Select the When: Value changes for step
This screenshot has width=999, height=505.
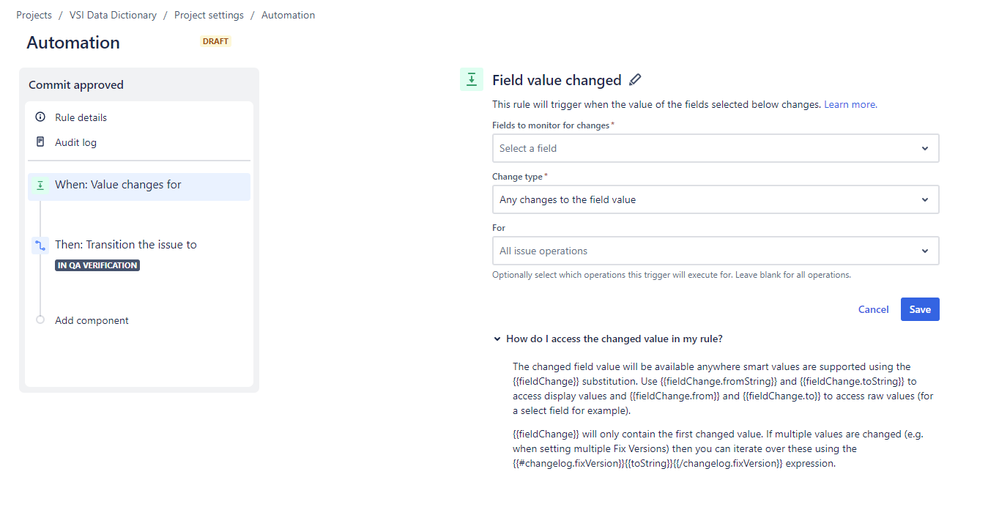pyautogui.click(x=139, y=186)
